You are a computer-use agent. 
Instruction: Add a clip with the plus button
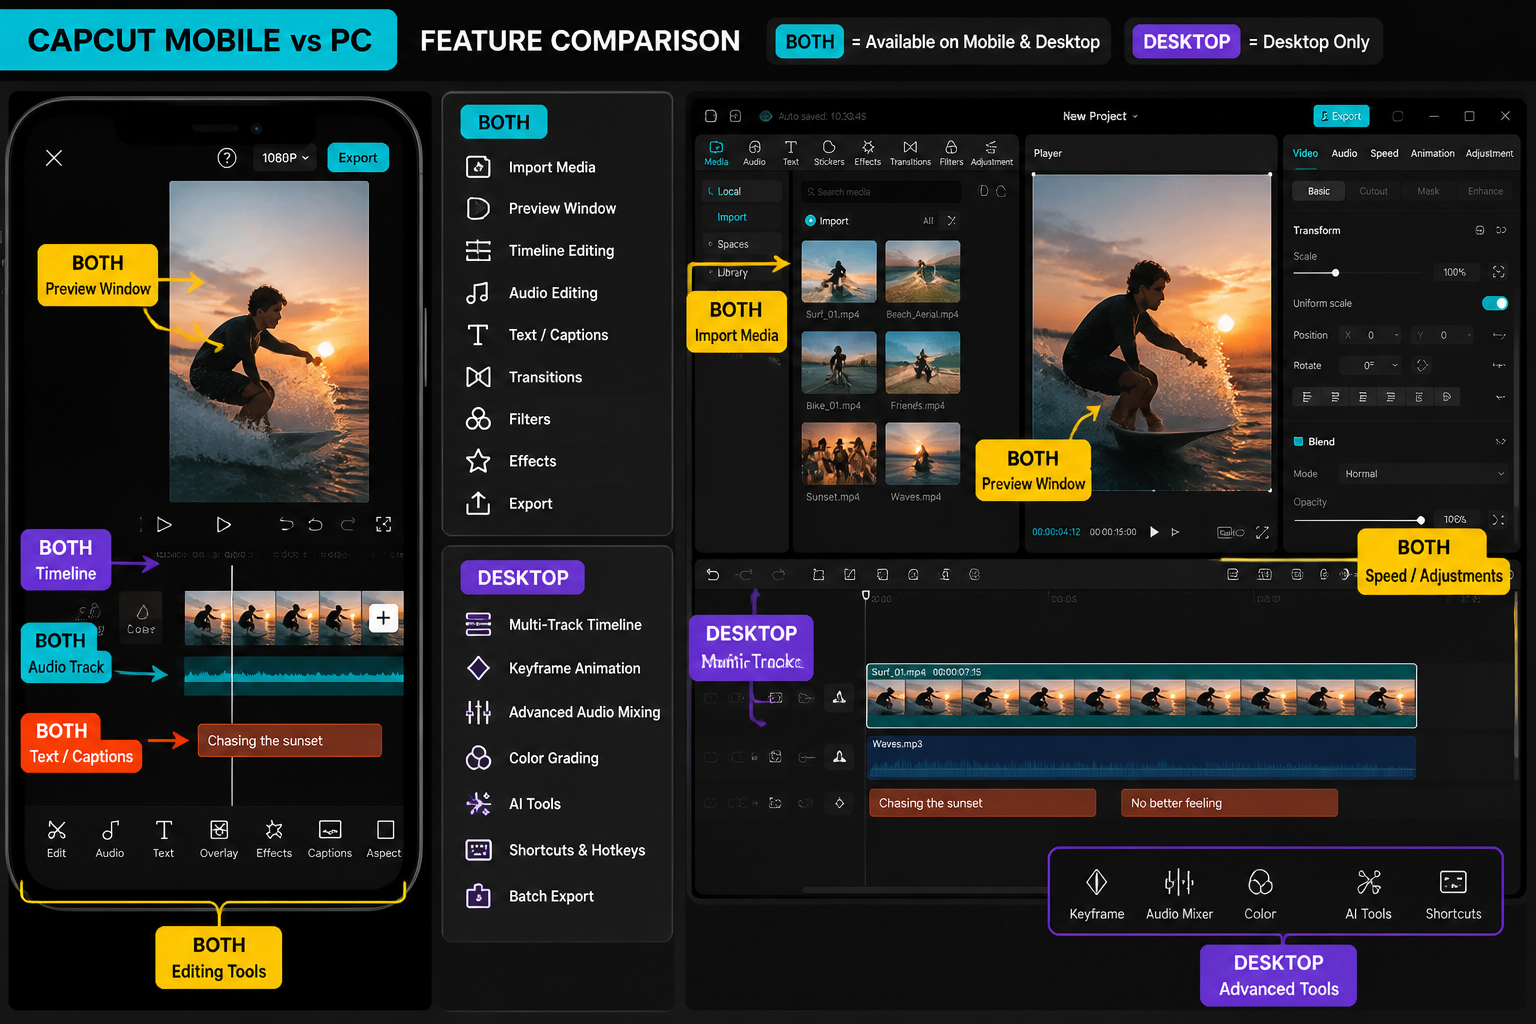point(383,618)
